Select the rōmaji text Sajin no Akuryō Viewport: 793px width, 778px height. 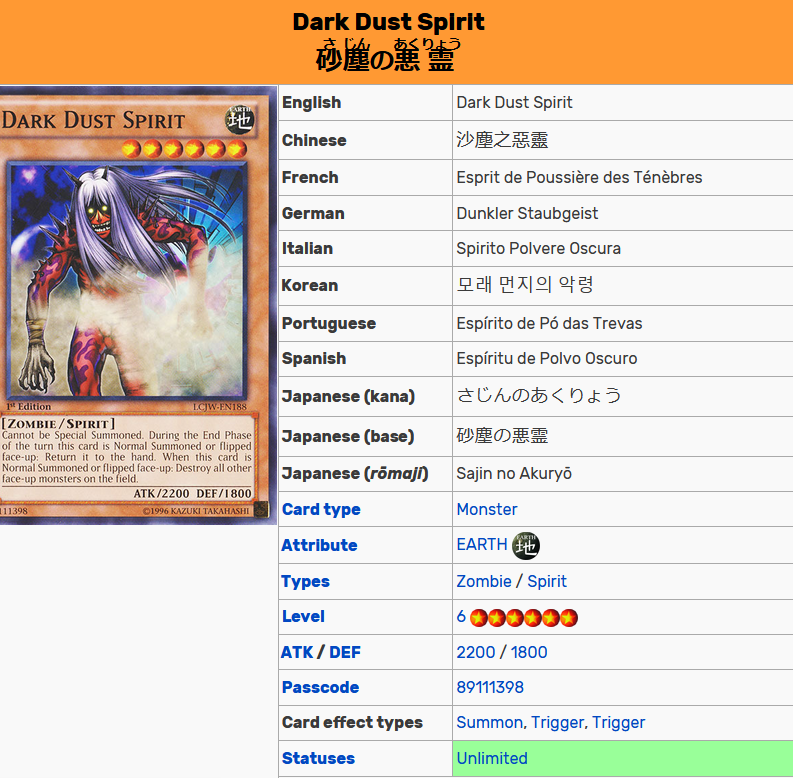click(x=514, y=473)
